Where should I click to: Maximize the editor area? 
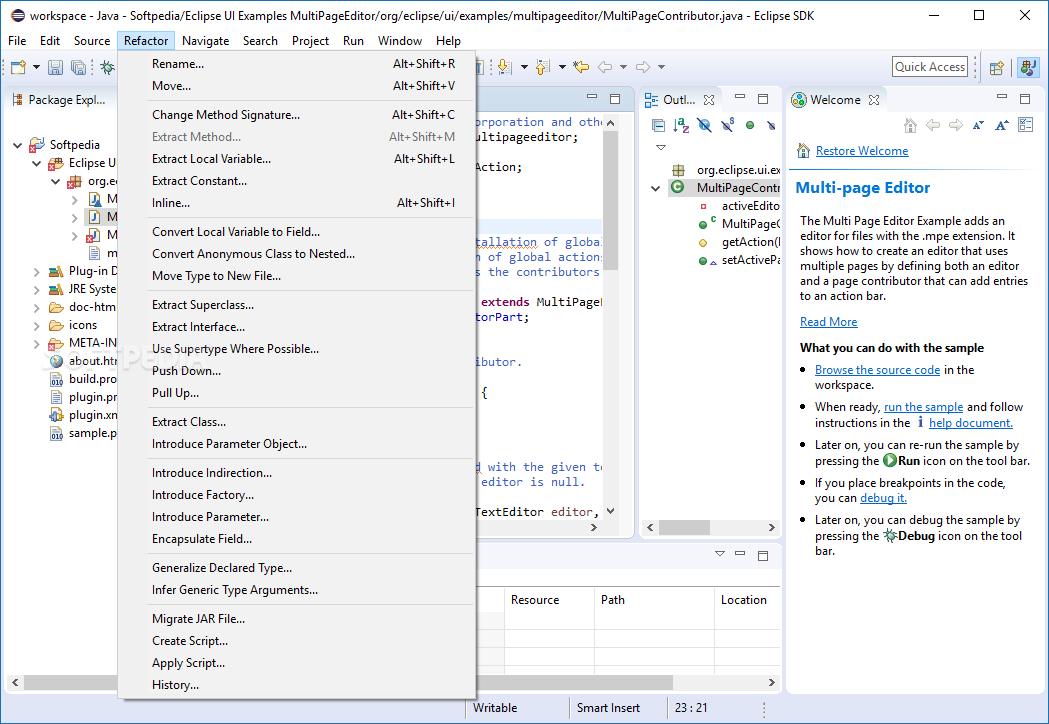pyautogui.click(x=615, y=99)
